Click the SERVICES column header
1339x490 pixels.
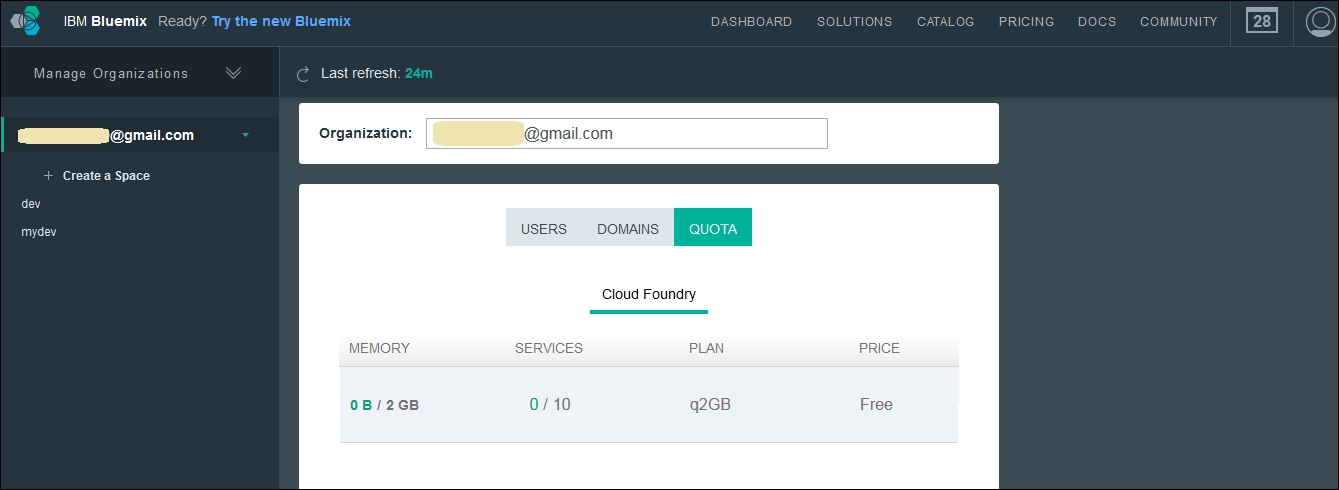pyautogui.click(x=549, y=349)
